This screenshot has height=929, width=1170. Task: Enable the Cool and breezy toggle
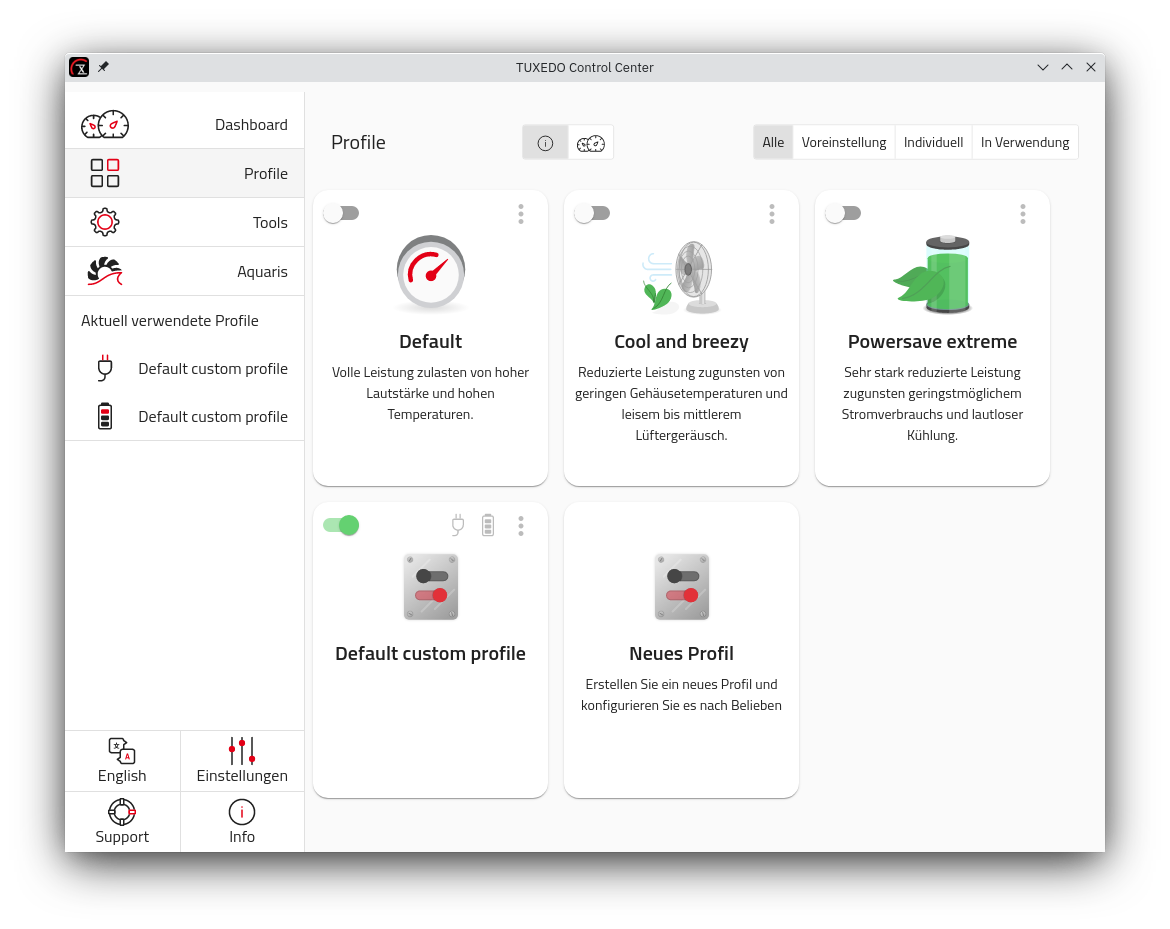point(592,213)
